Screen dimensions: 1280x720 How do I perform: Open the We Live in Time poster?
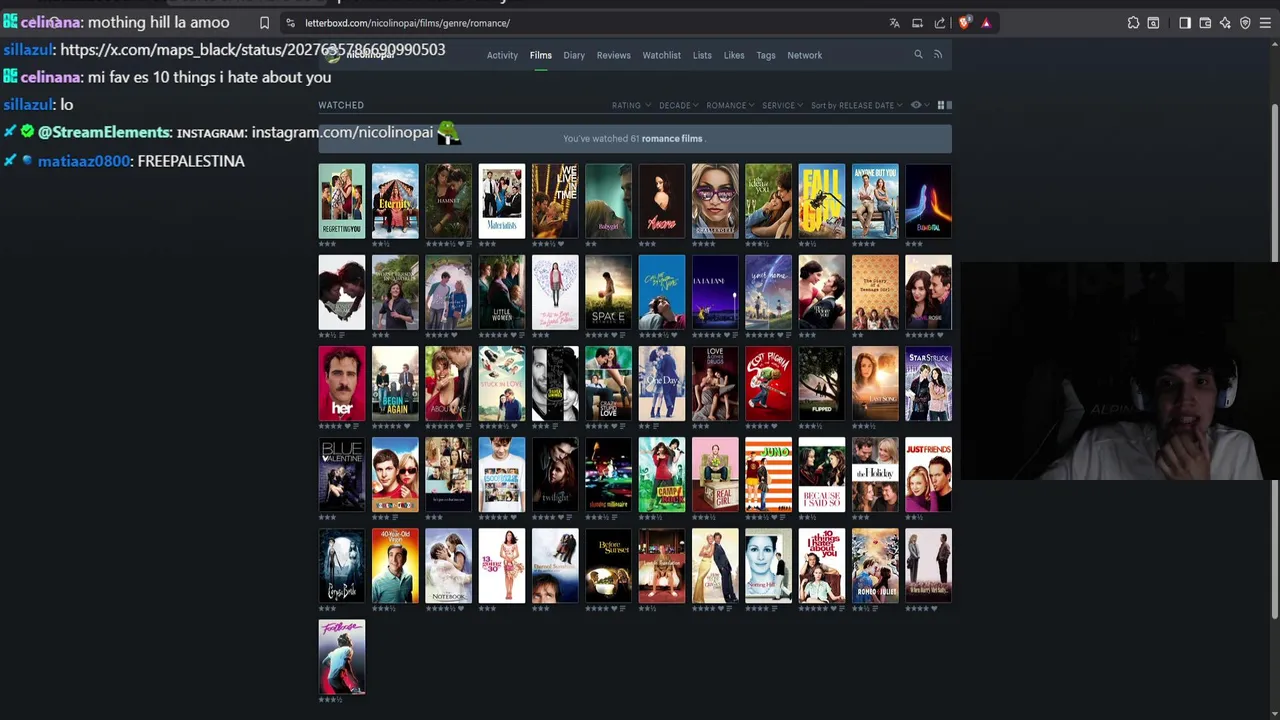pos(555,201)
